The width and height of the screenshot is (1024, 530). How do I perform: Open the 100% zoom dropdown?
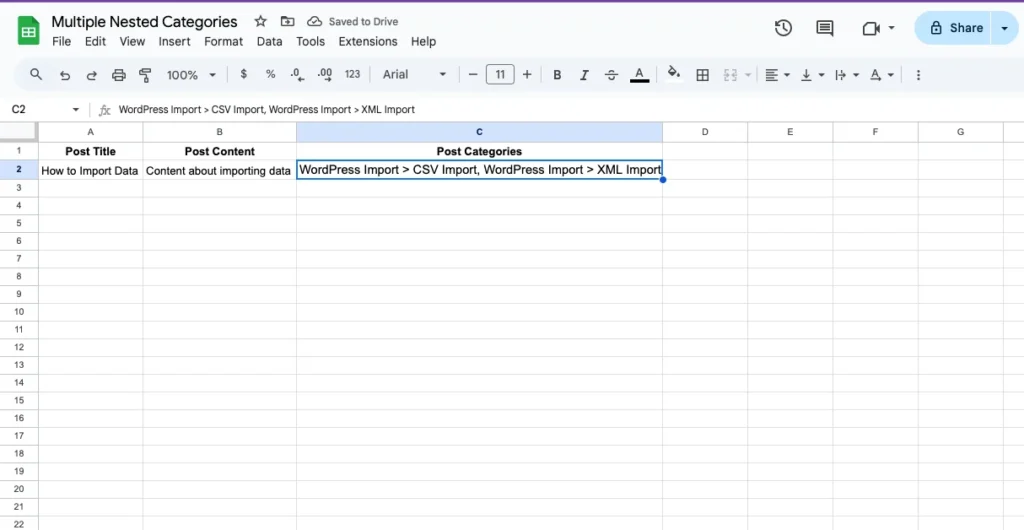191,75
